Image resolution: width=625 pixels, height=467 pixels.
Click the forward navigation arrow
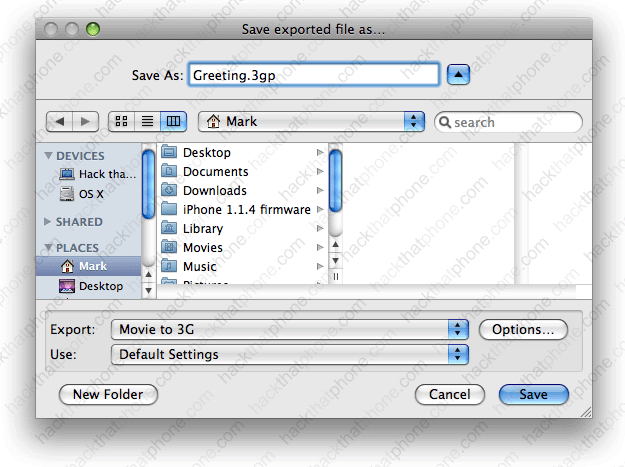pyautogui.click(x=86, y=121)
